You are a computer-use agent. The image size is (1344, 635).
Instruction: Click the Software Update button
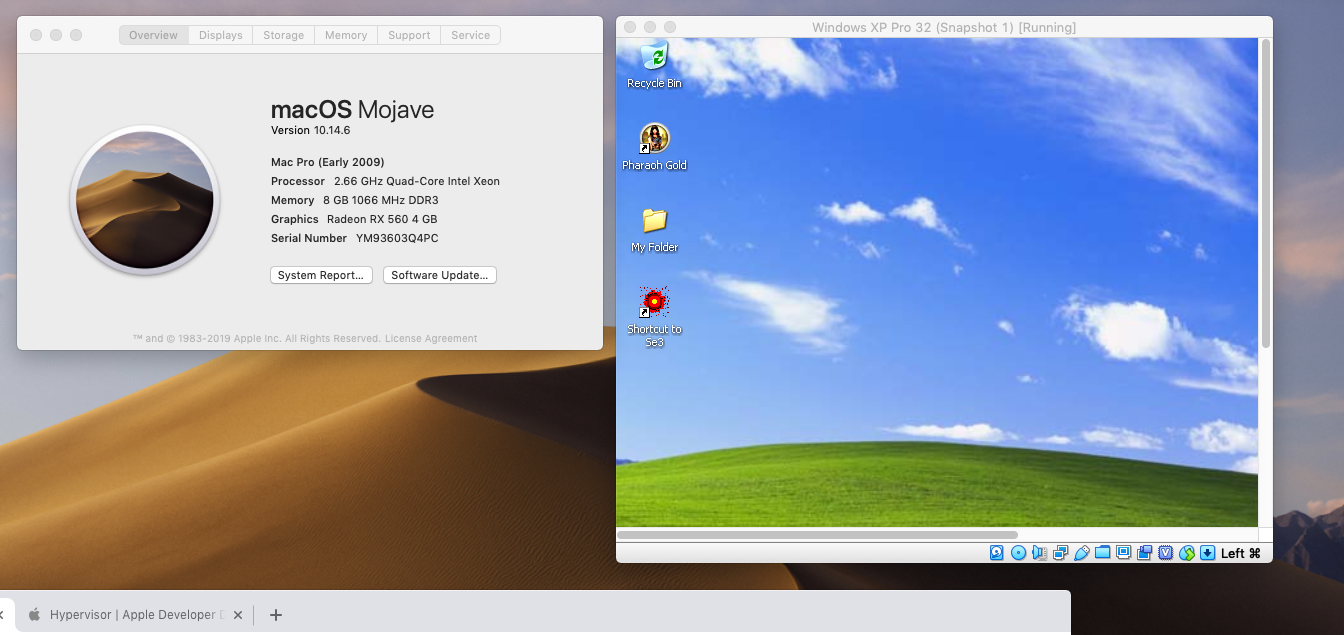click(440, 275)
